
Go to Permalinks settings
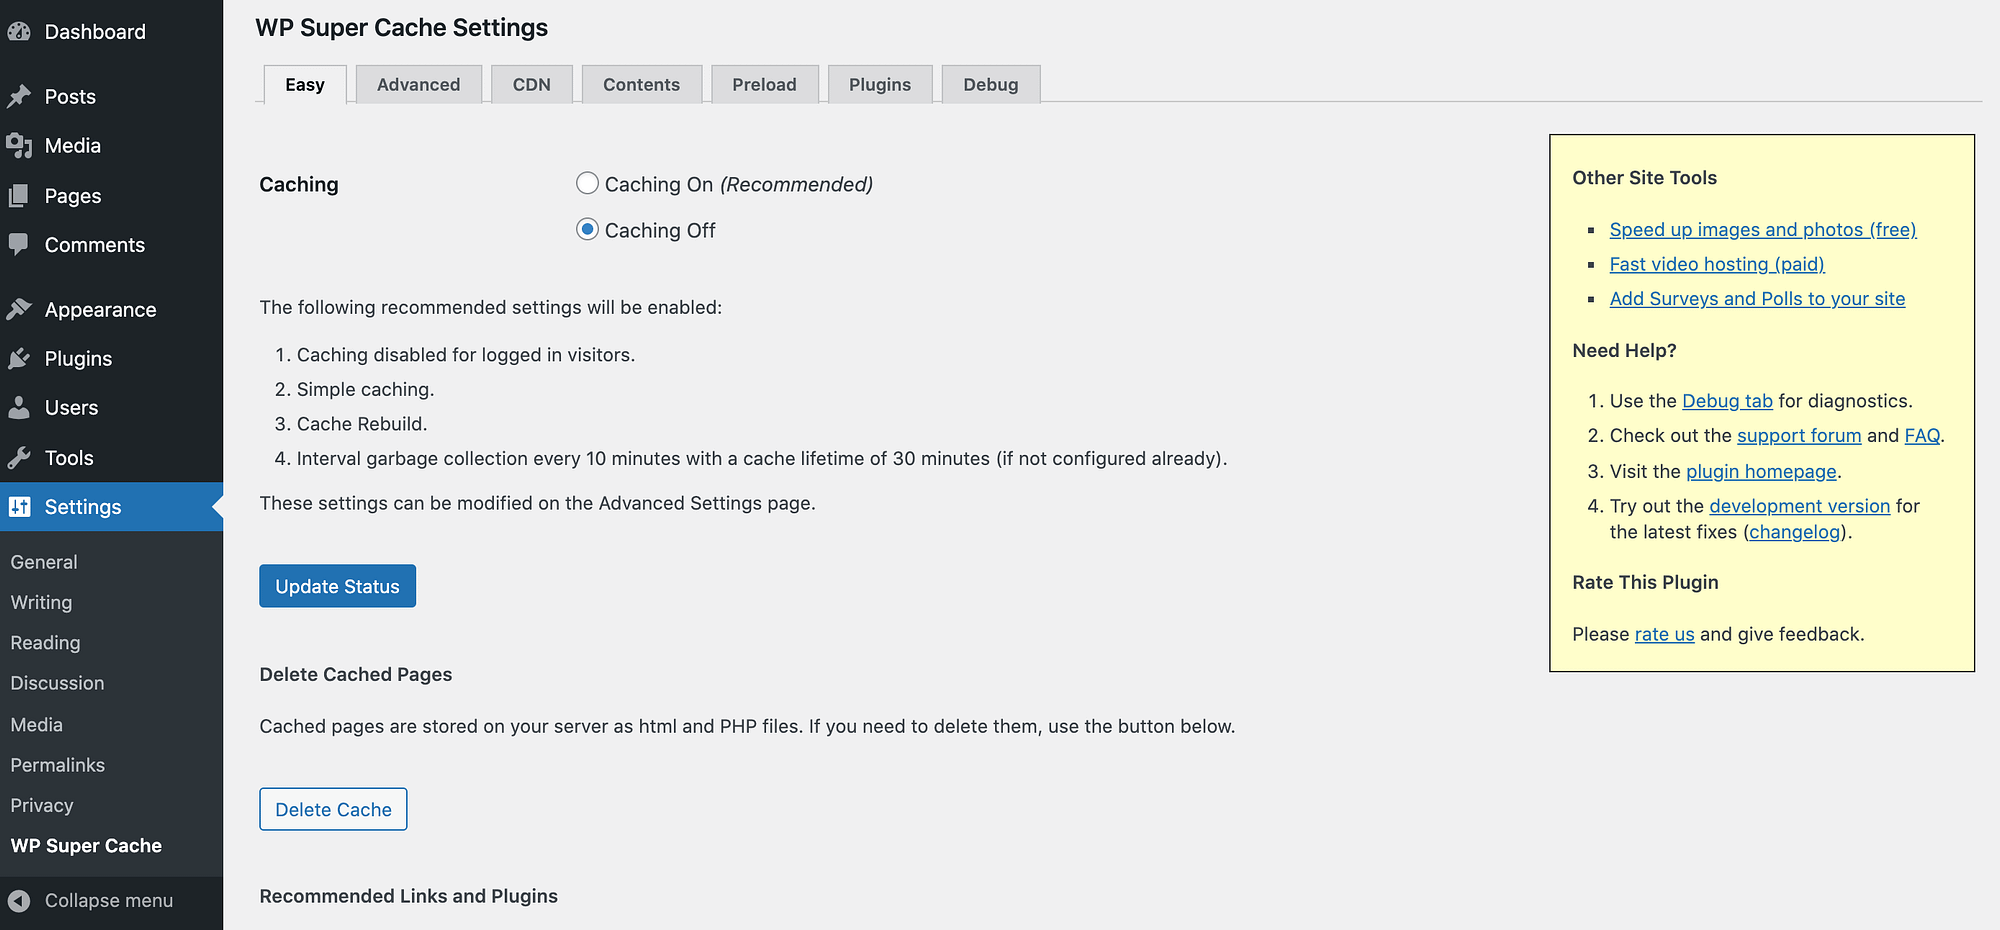coord(57,764)
